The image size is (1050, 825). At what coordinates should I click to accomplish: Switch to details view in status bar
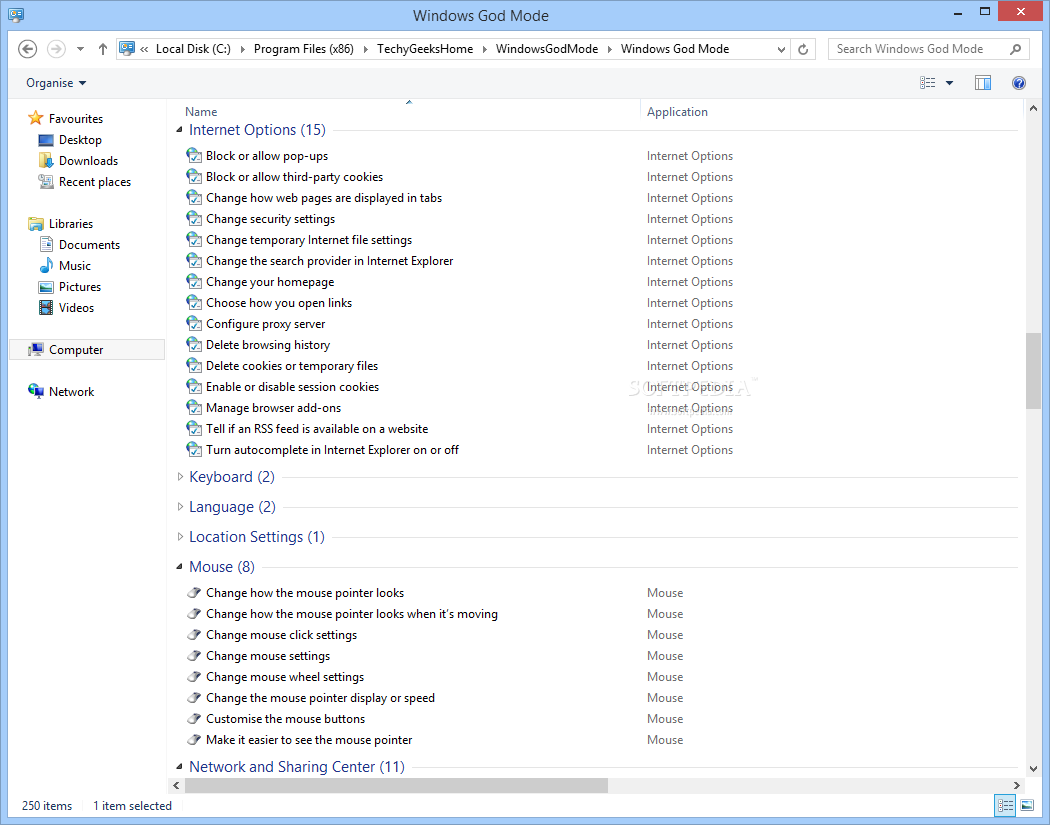pos(1005,806)
